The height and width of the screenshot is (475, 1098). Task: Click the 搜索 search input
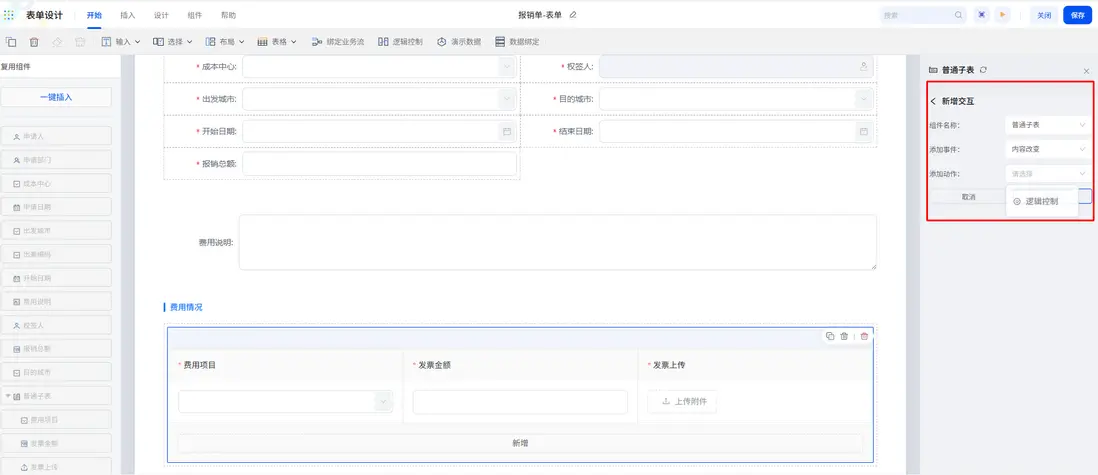click(923, 15)
